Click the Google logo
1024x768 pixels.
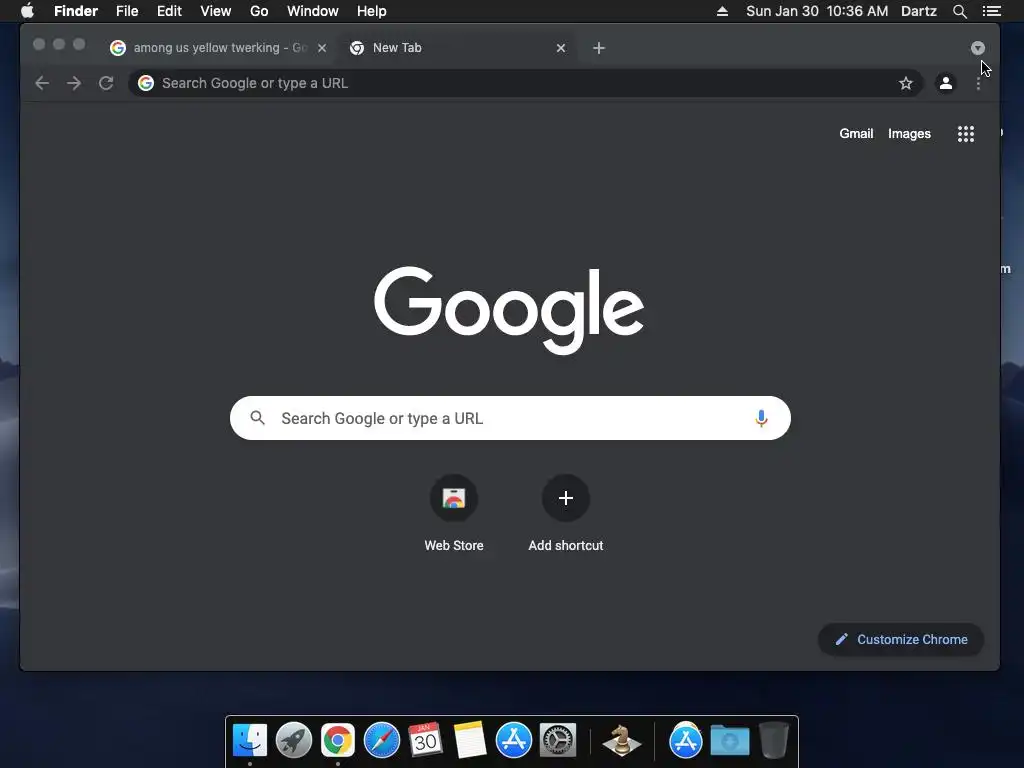click(509, 310)
